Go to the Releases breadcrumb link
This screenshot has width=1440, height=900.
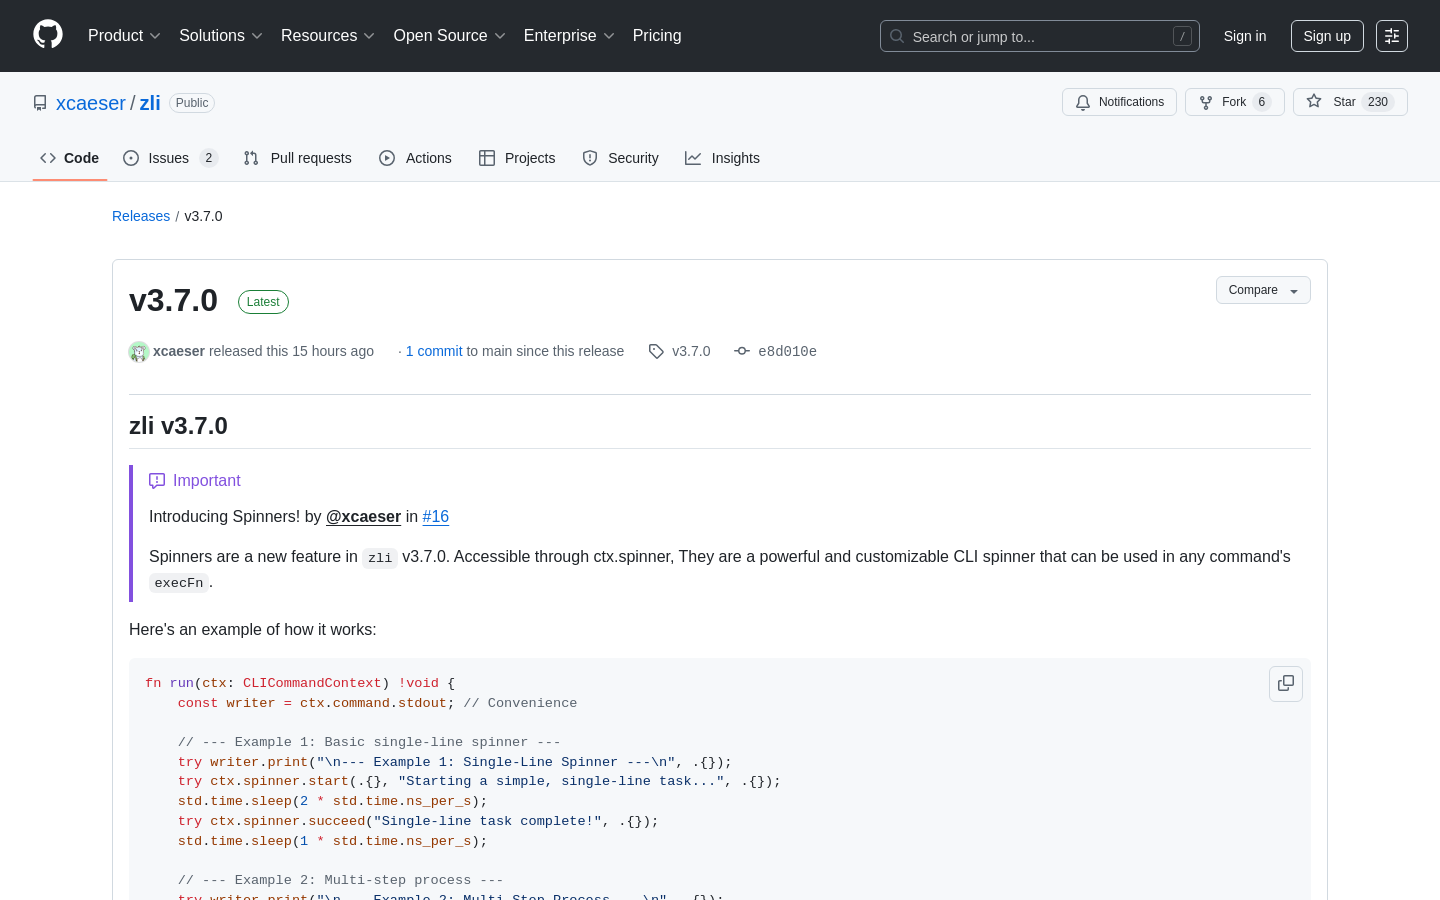[141, 216]
